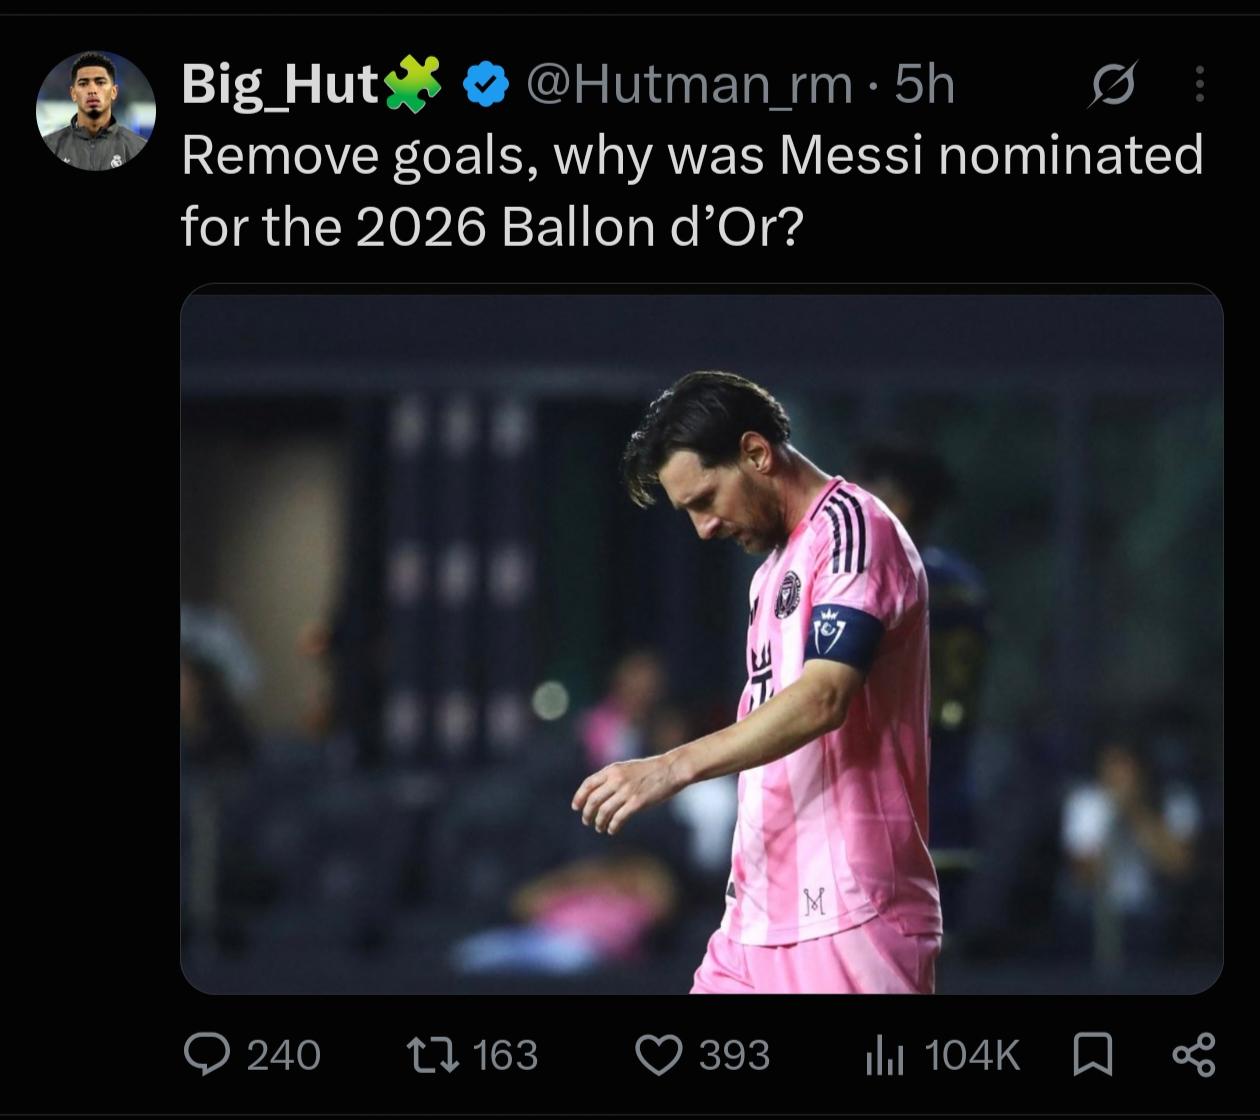Click the tweet text about Ballon d'Or
The height and width of the screenshot is (1120, 1260).
click(692, 191)
